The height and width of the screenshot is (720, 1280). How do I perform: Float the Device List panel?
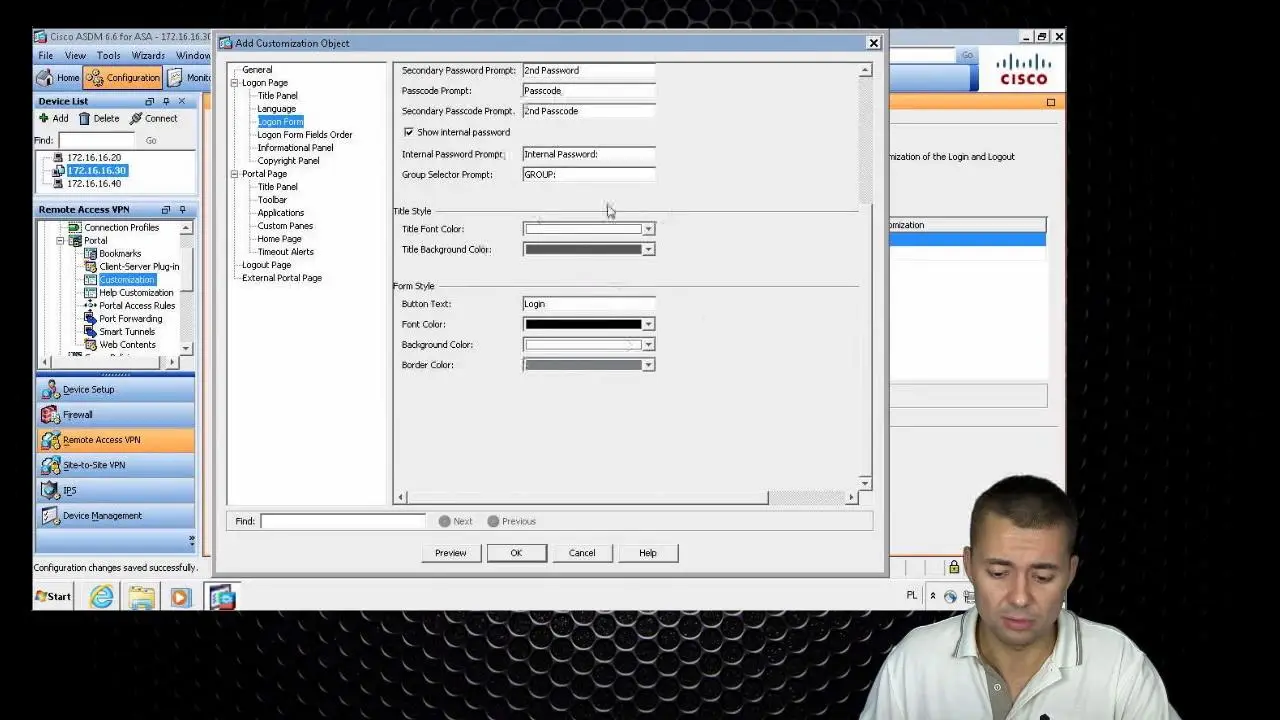coord(150,101)
